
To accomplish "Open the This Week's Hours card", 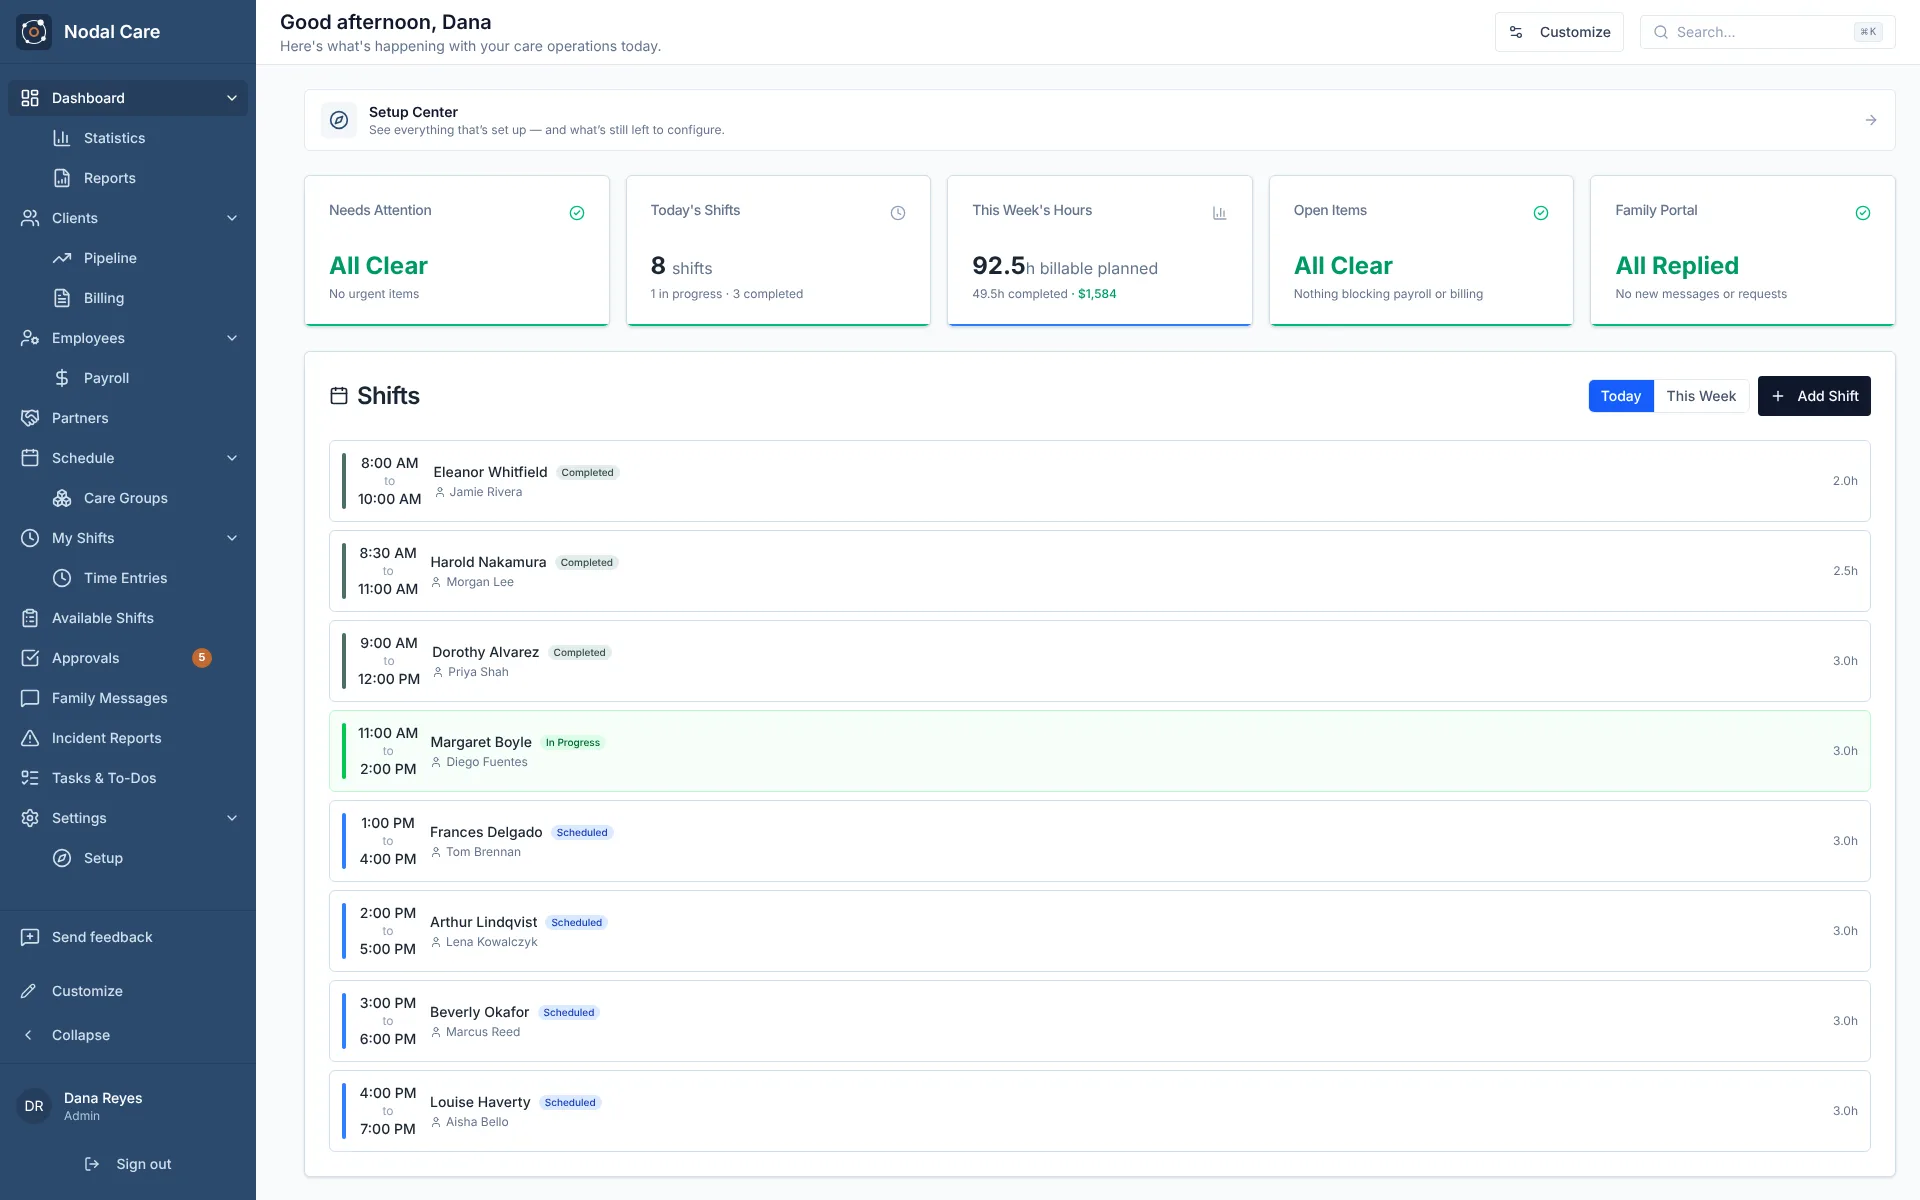I will pyautogui.click(x=1100, y=251).
